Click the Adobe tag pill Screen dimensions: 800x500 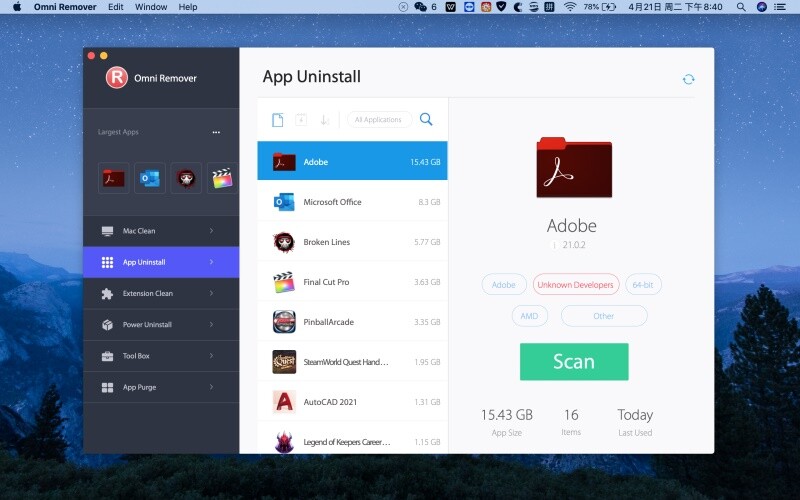[x=504, y=285]
